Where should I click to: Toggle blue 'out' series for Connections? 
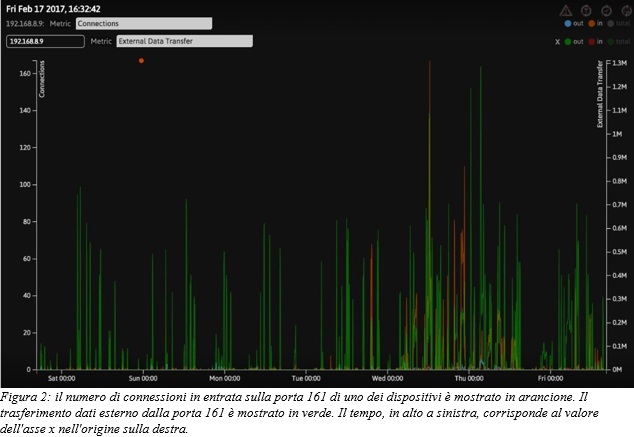(570, 23)
